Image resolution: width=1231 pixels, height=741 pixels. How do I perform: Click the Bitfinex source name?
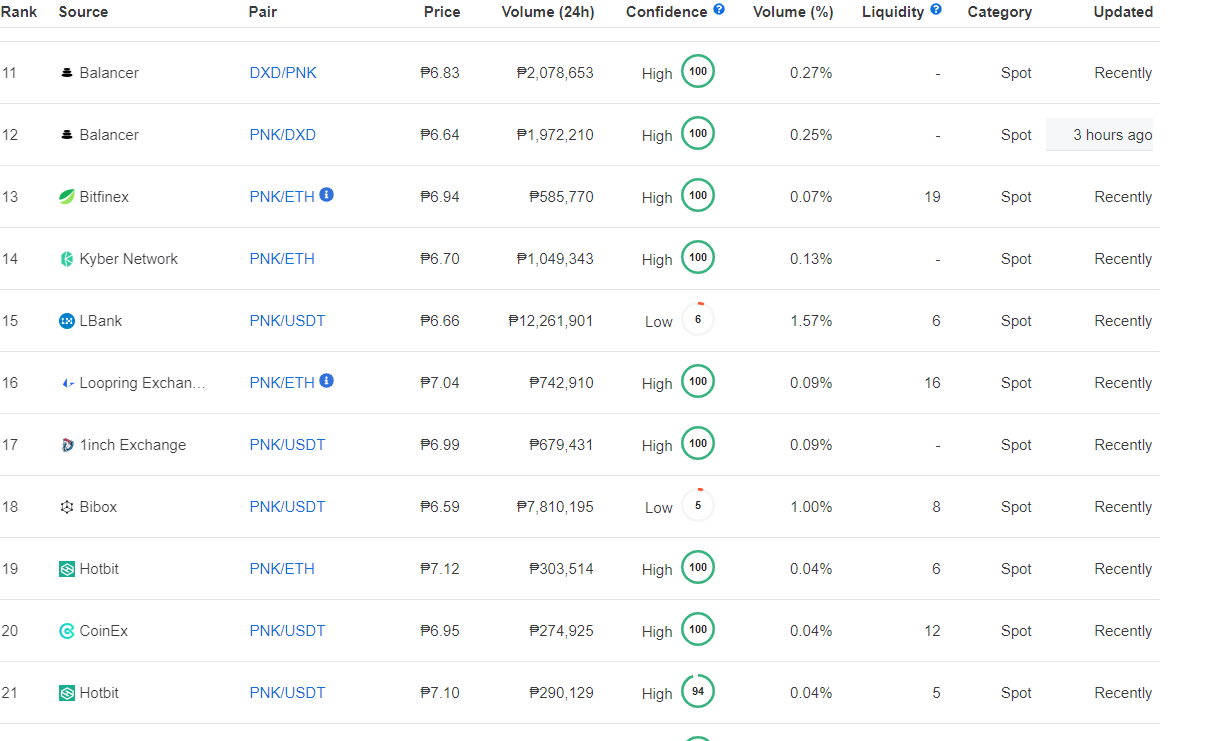point(104,197)
